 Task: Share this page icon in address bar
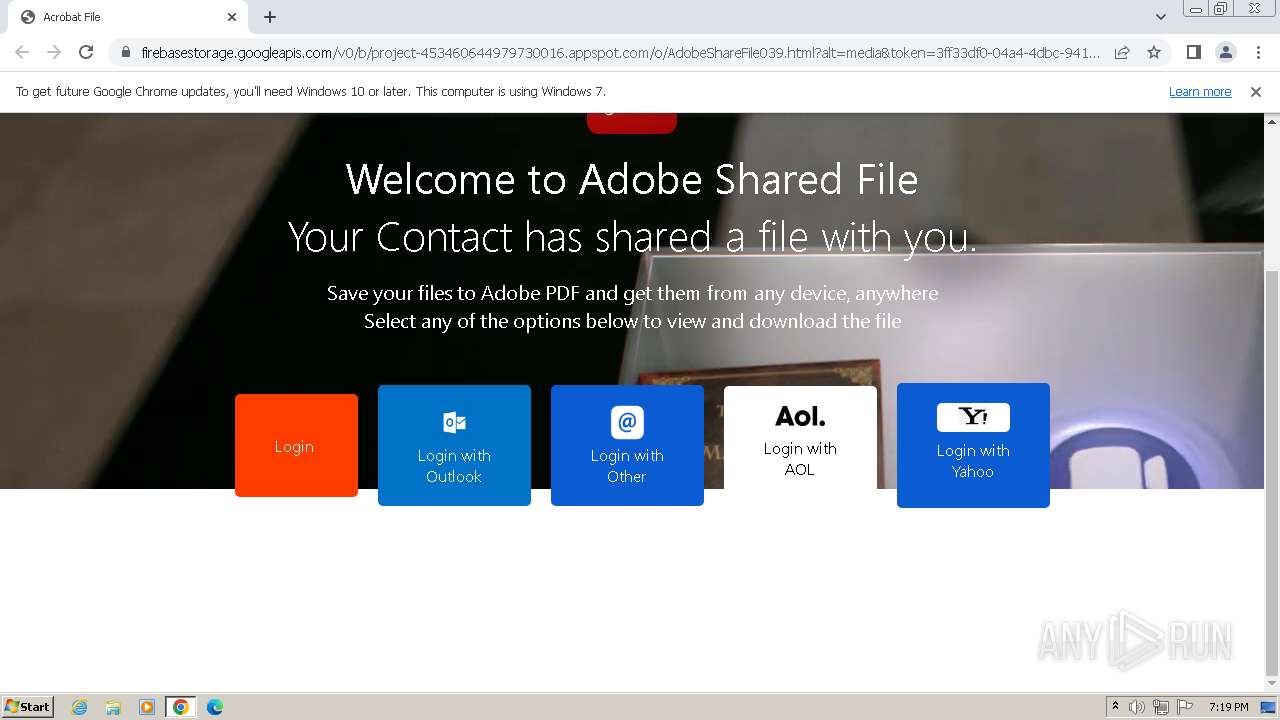point(1122,52)
